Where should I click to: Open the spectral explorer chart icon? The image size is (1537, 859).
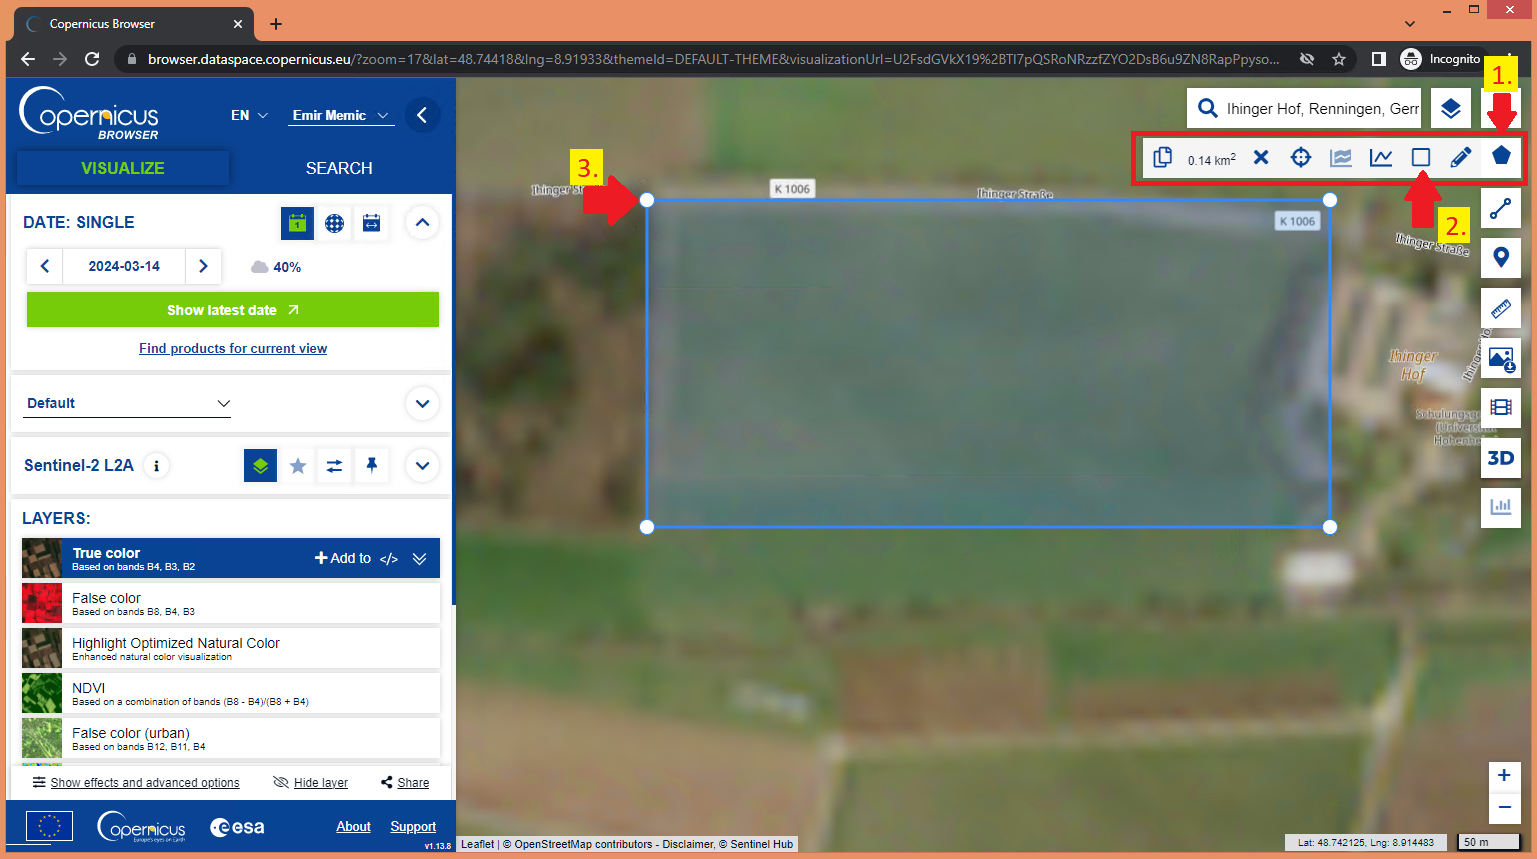[1341, 157]
